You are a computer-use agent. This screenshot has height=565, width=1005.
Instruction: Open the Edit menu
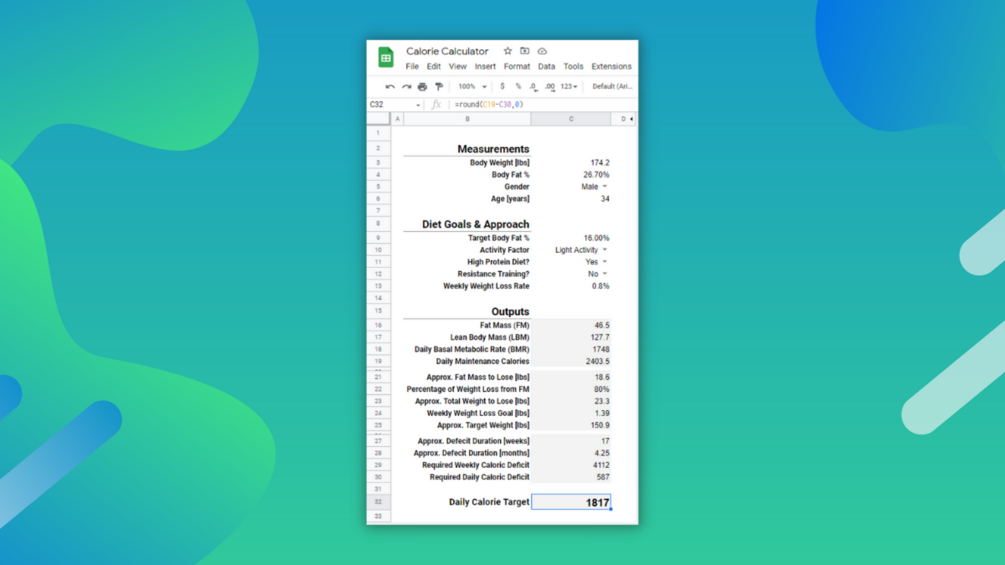[434, 67]
